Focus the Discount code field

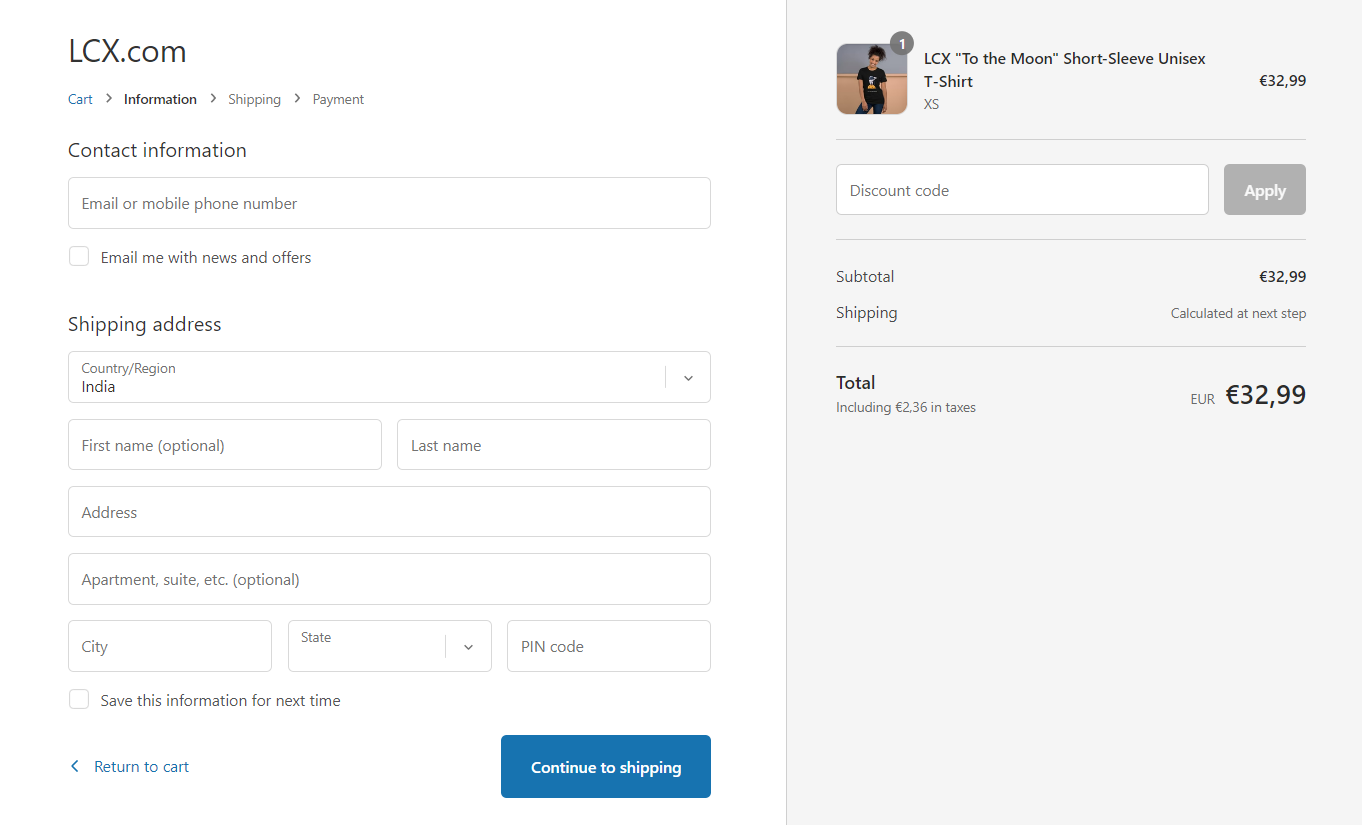1022,190
